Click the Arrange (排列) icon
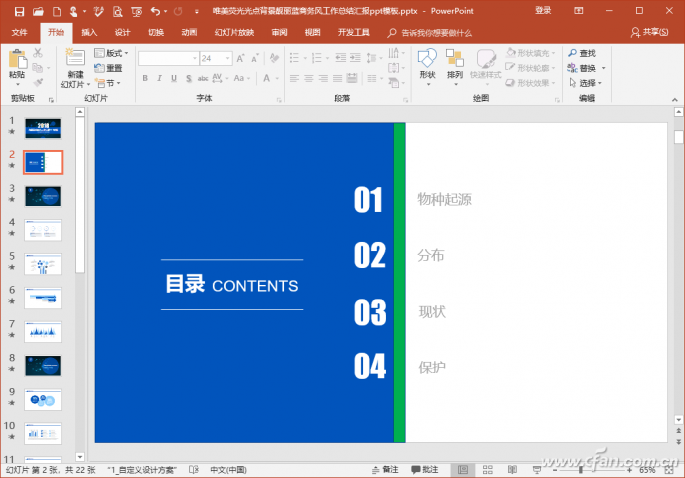685x478 pixels. click(x=455, y=58)
